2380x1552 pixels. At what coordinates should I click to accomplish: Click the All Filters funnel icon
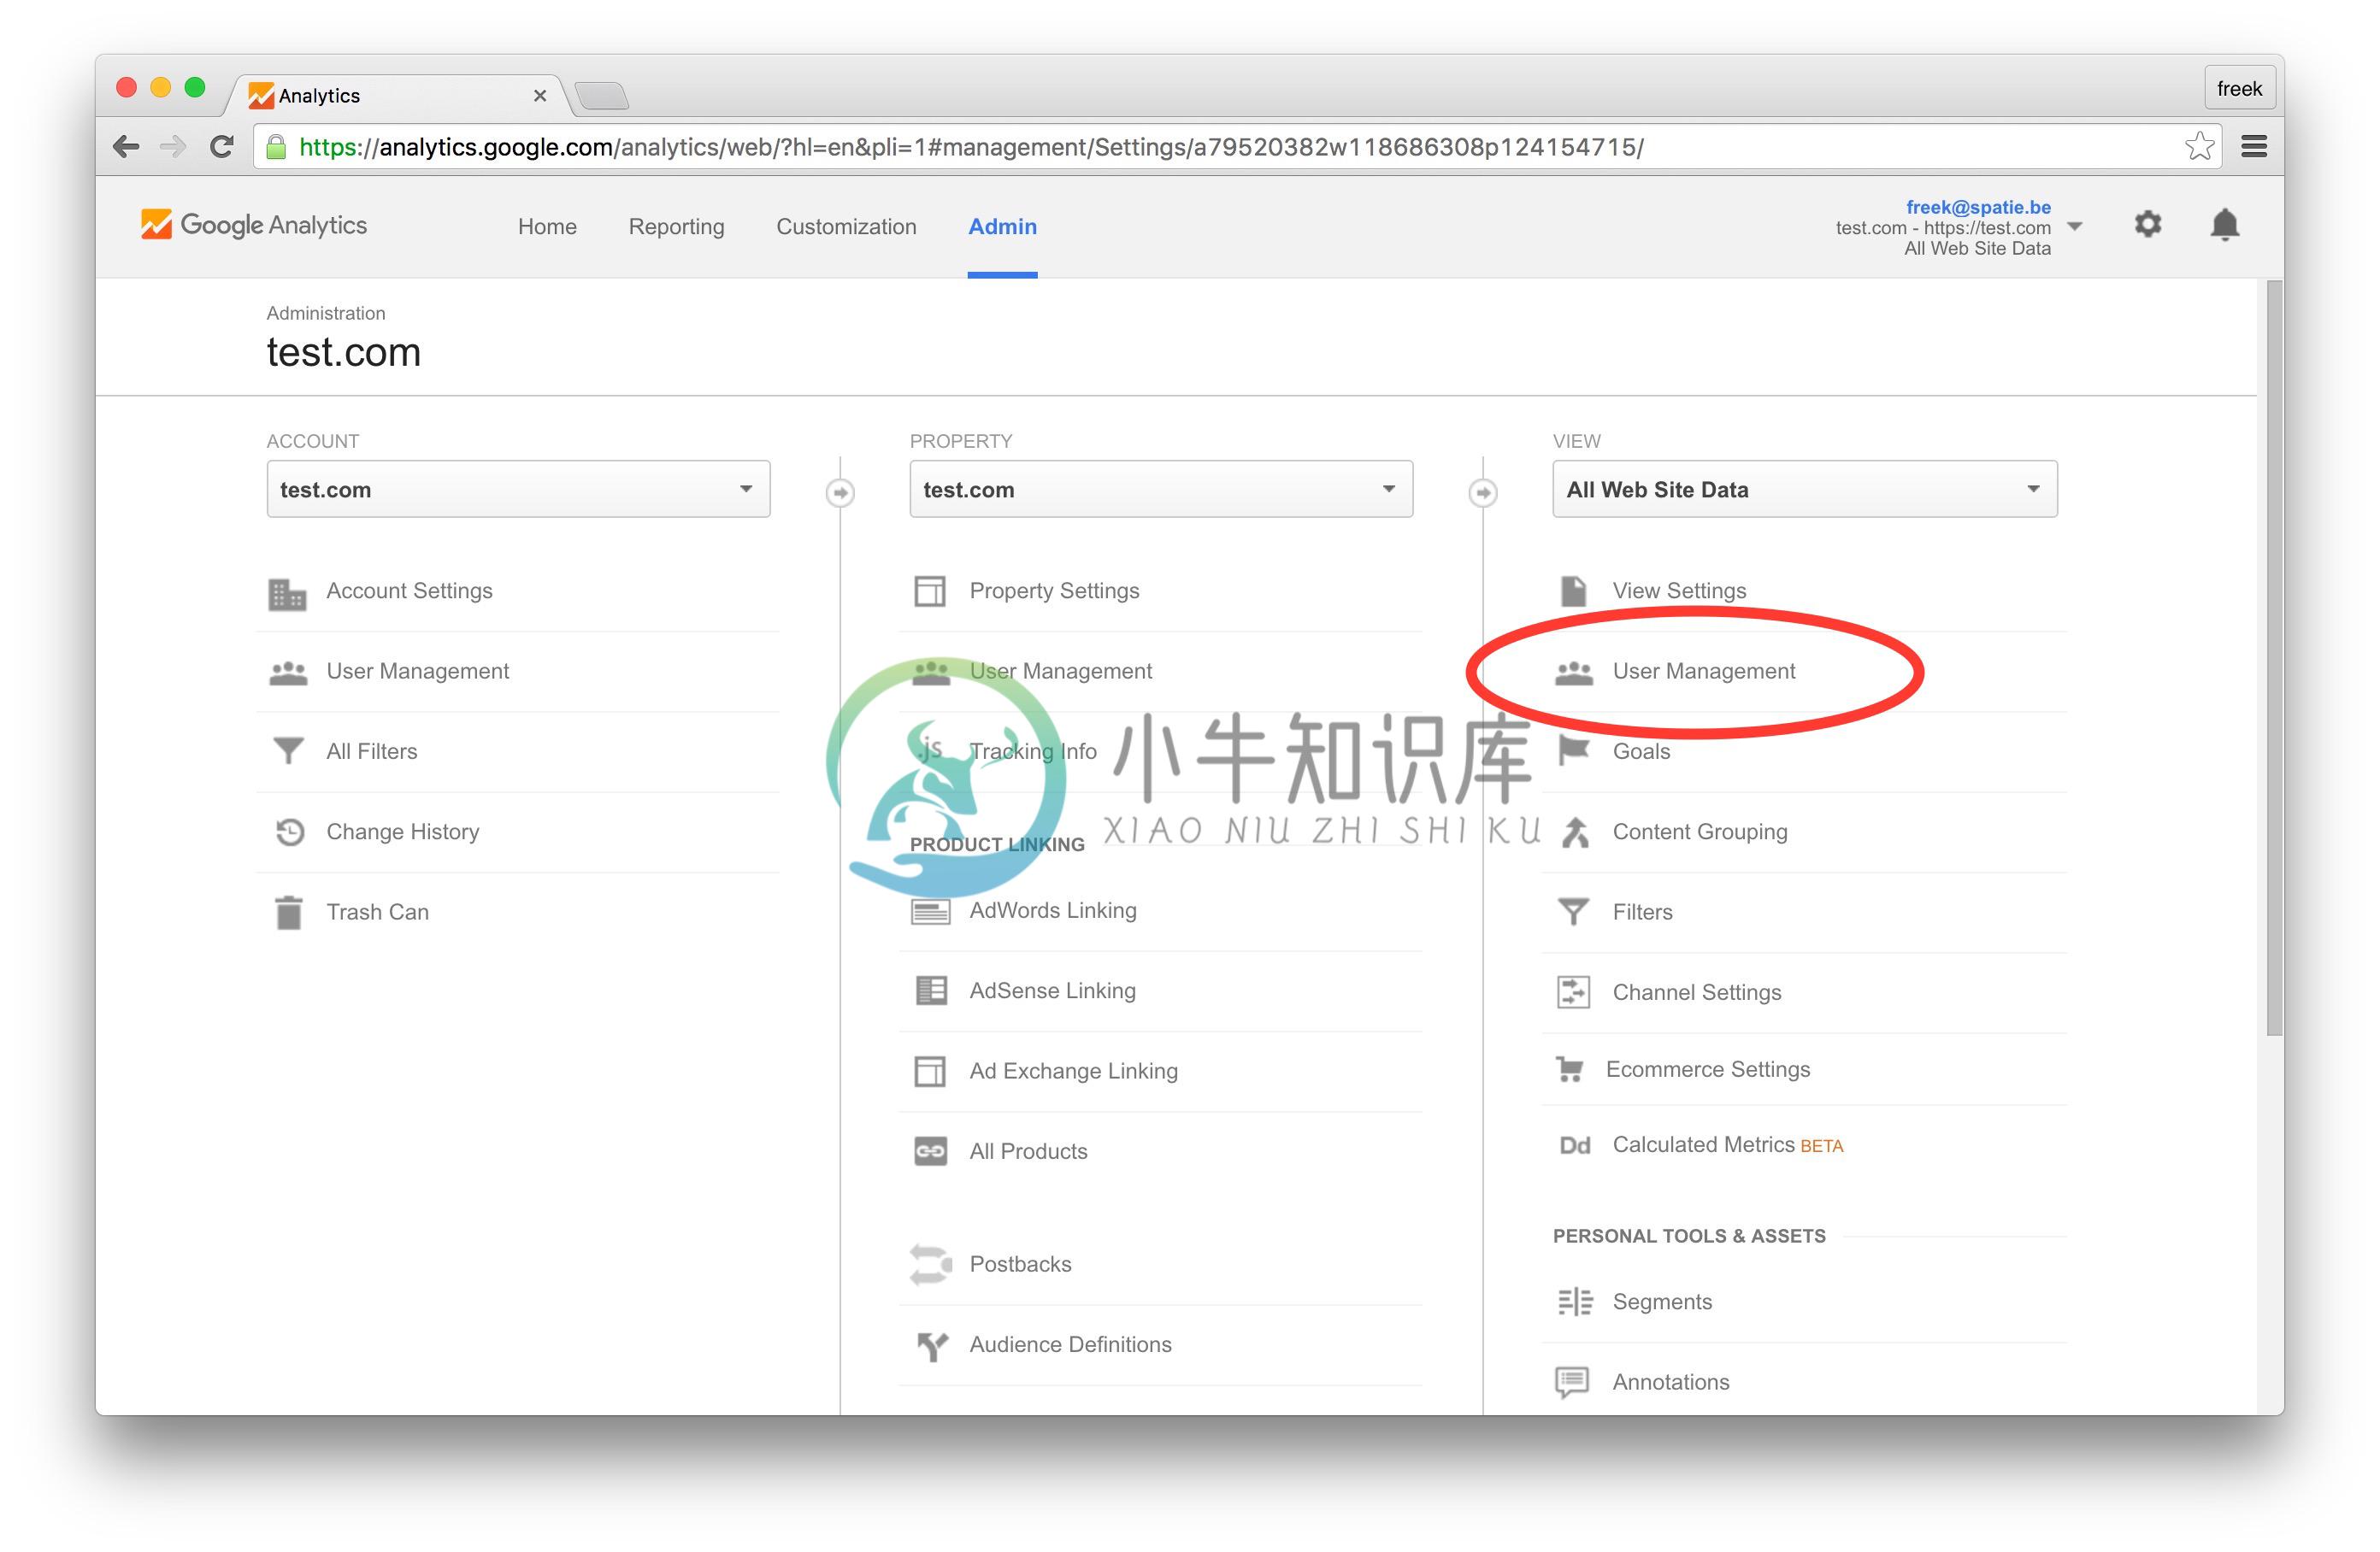point(288,751)
